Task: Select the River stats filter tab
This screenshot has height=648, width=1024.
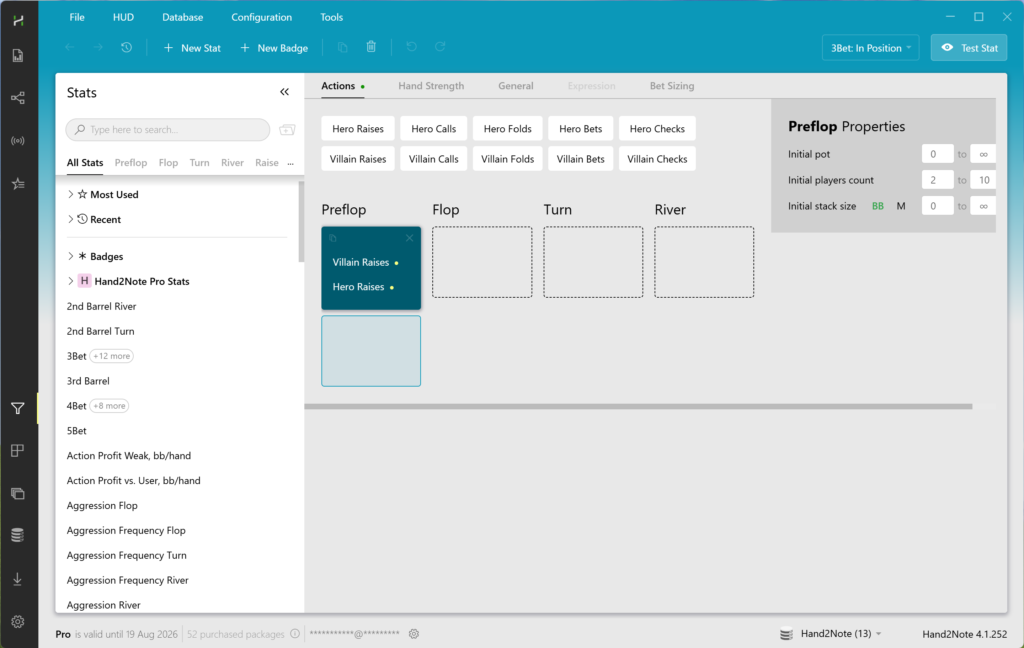Action: (232, 163)
